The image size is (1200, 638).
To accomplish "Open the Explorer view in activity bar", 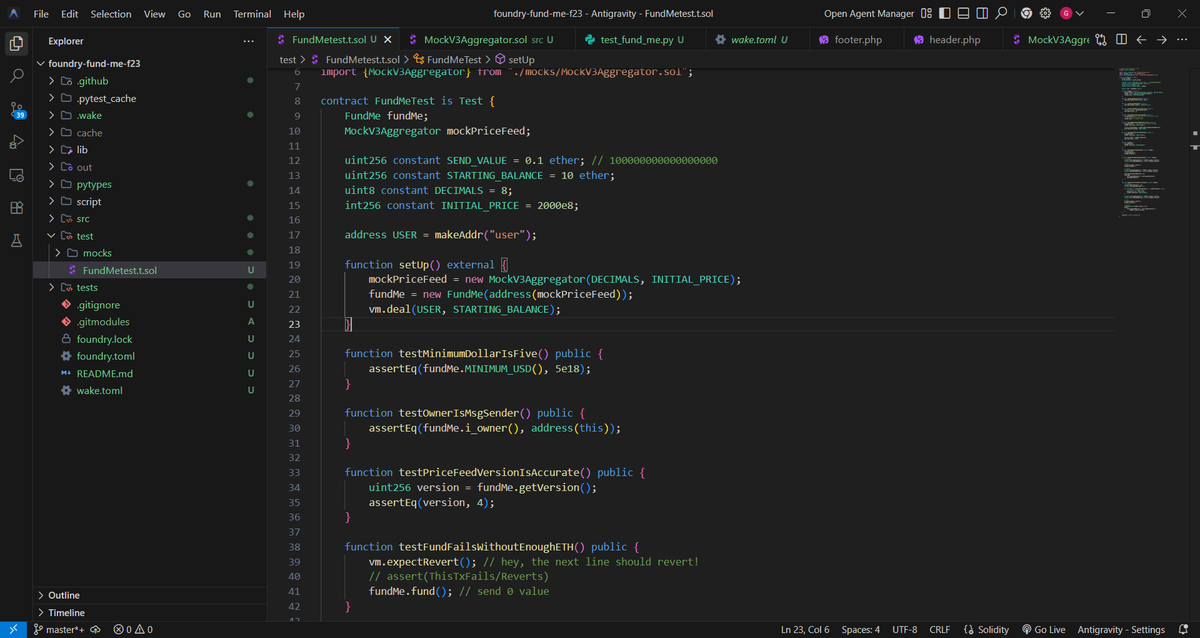I will click(16, 43).
